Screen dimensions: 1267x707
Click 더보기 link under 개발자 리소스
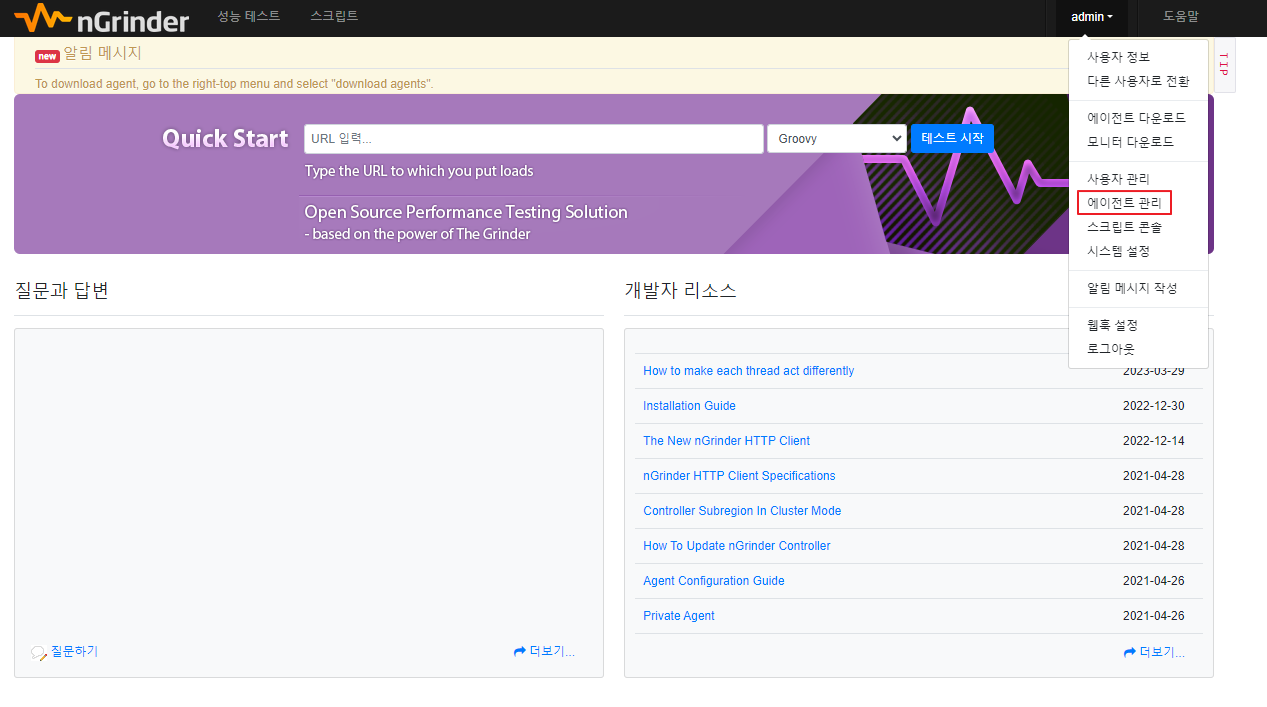click(1162, 652)
